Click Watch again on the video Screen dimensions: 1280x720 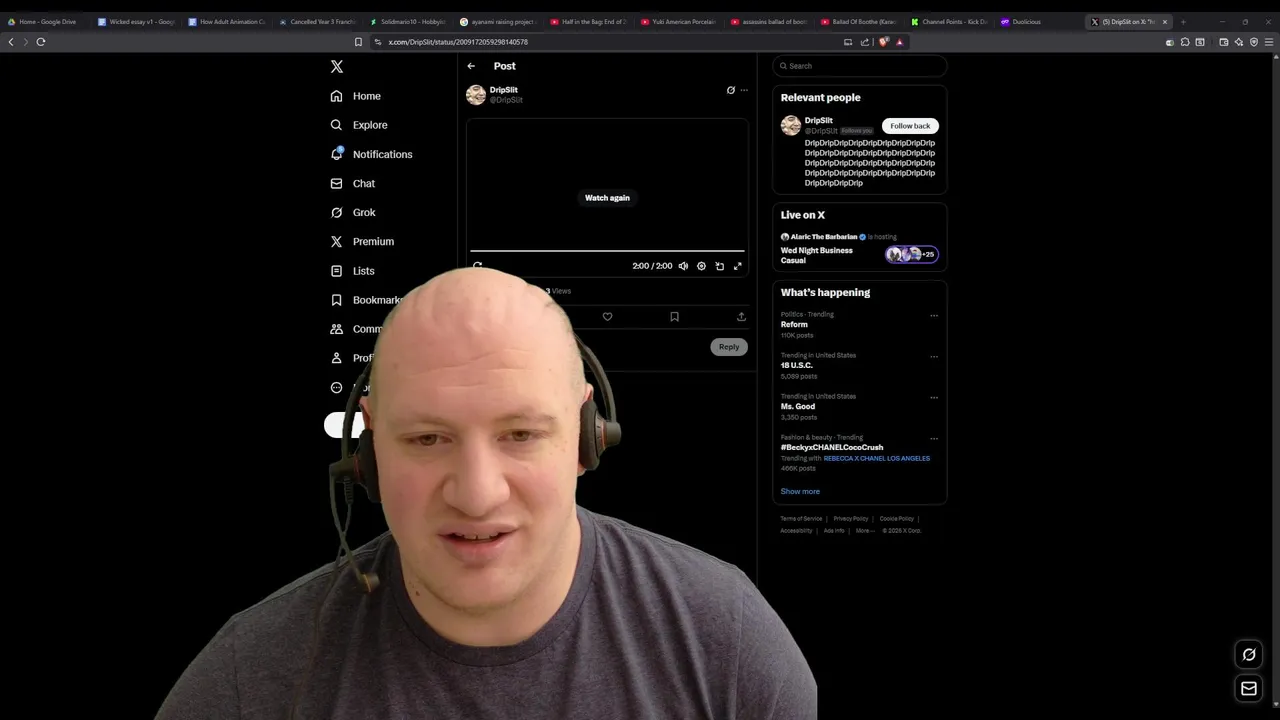tap(607, 198)
